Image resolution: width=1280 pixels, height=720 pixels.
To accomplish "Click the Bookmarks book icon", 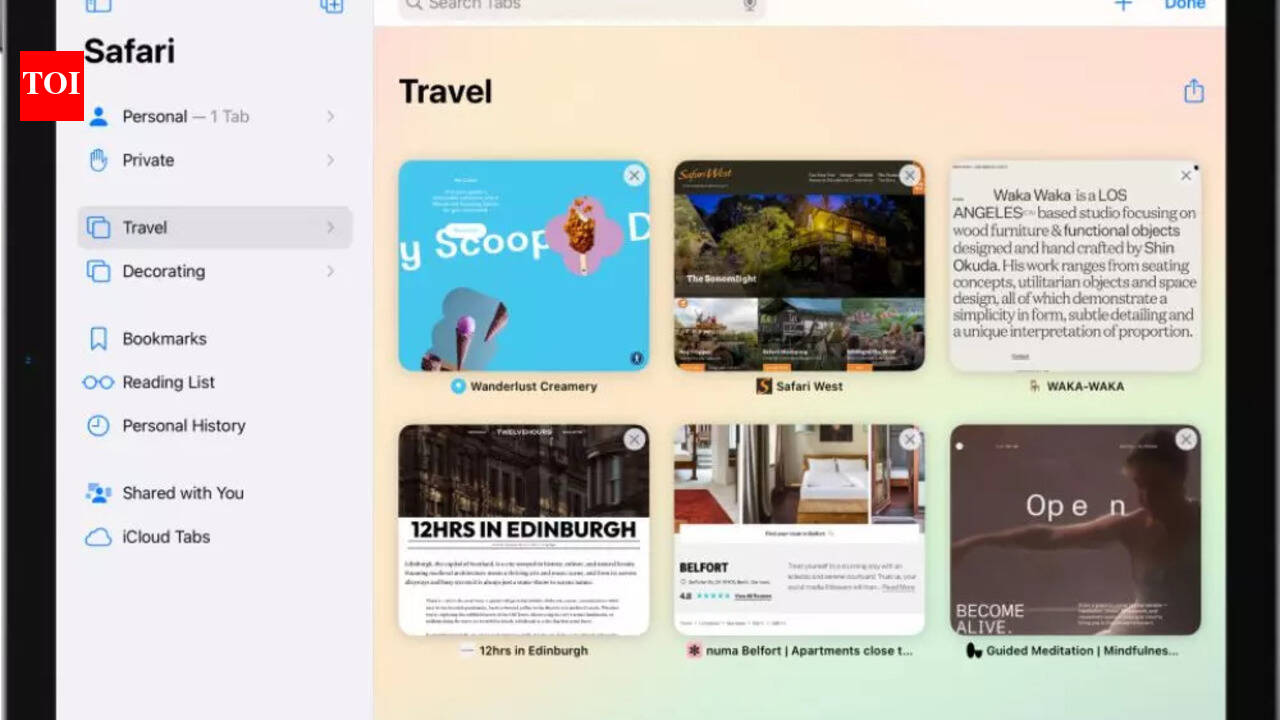I will tap(98, 339).
